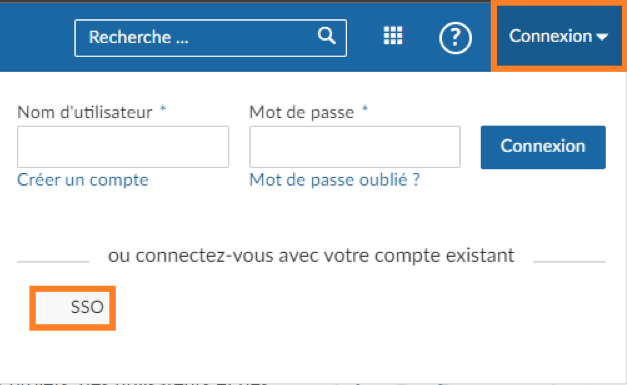
Task: Focus the Recherche search field
Action: point(210,38)
